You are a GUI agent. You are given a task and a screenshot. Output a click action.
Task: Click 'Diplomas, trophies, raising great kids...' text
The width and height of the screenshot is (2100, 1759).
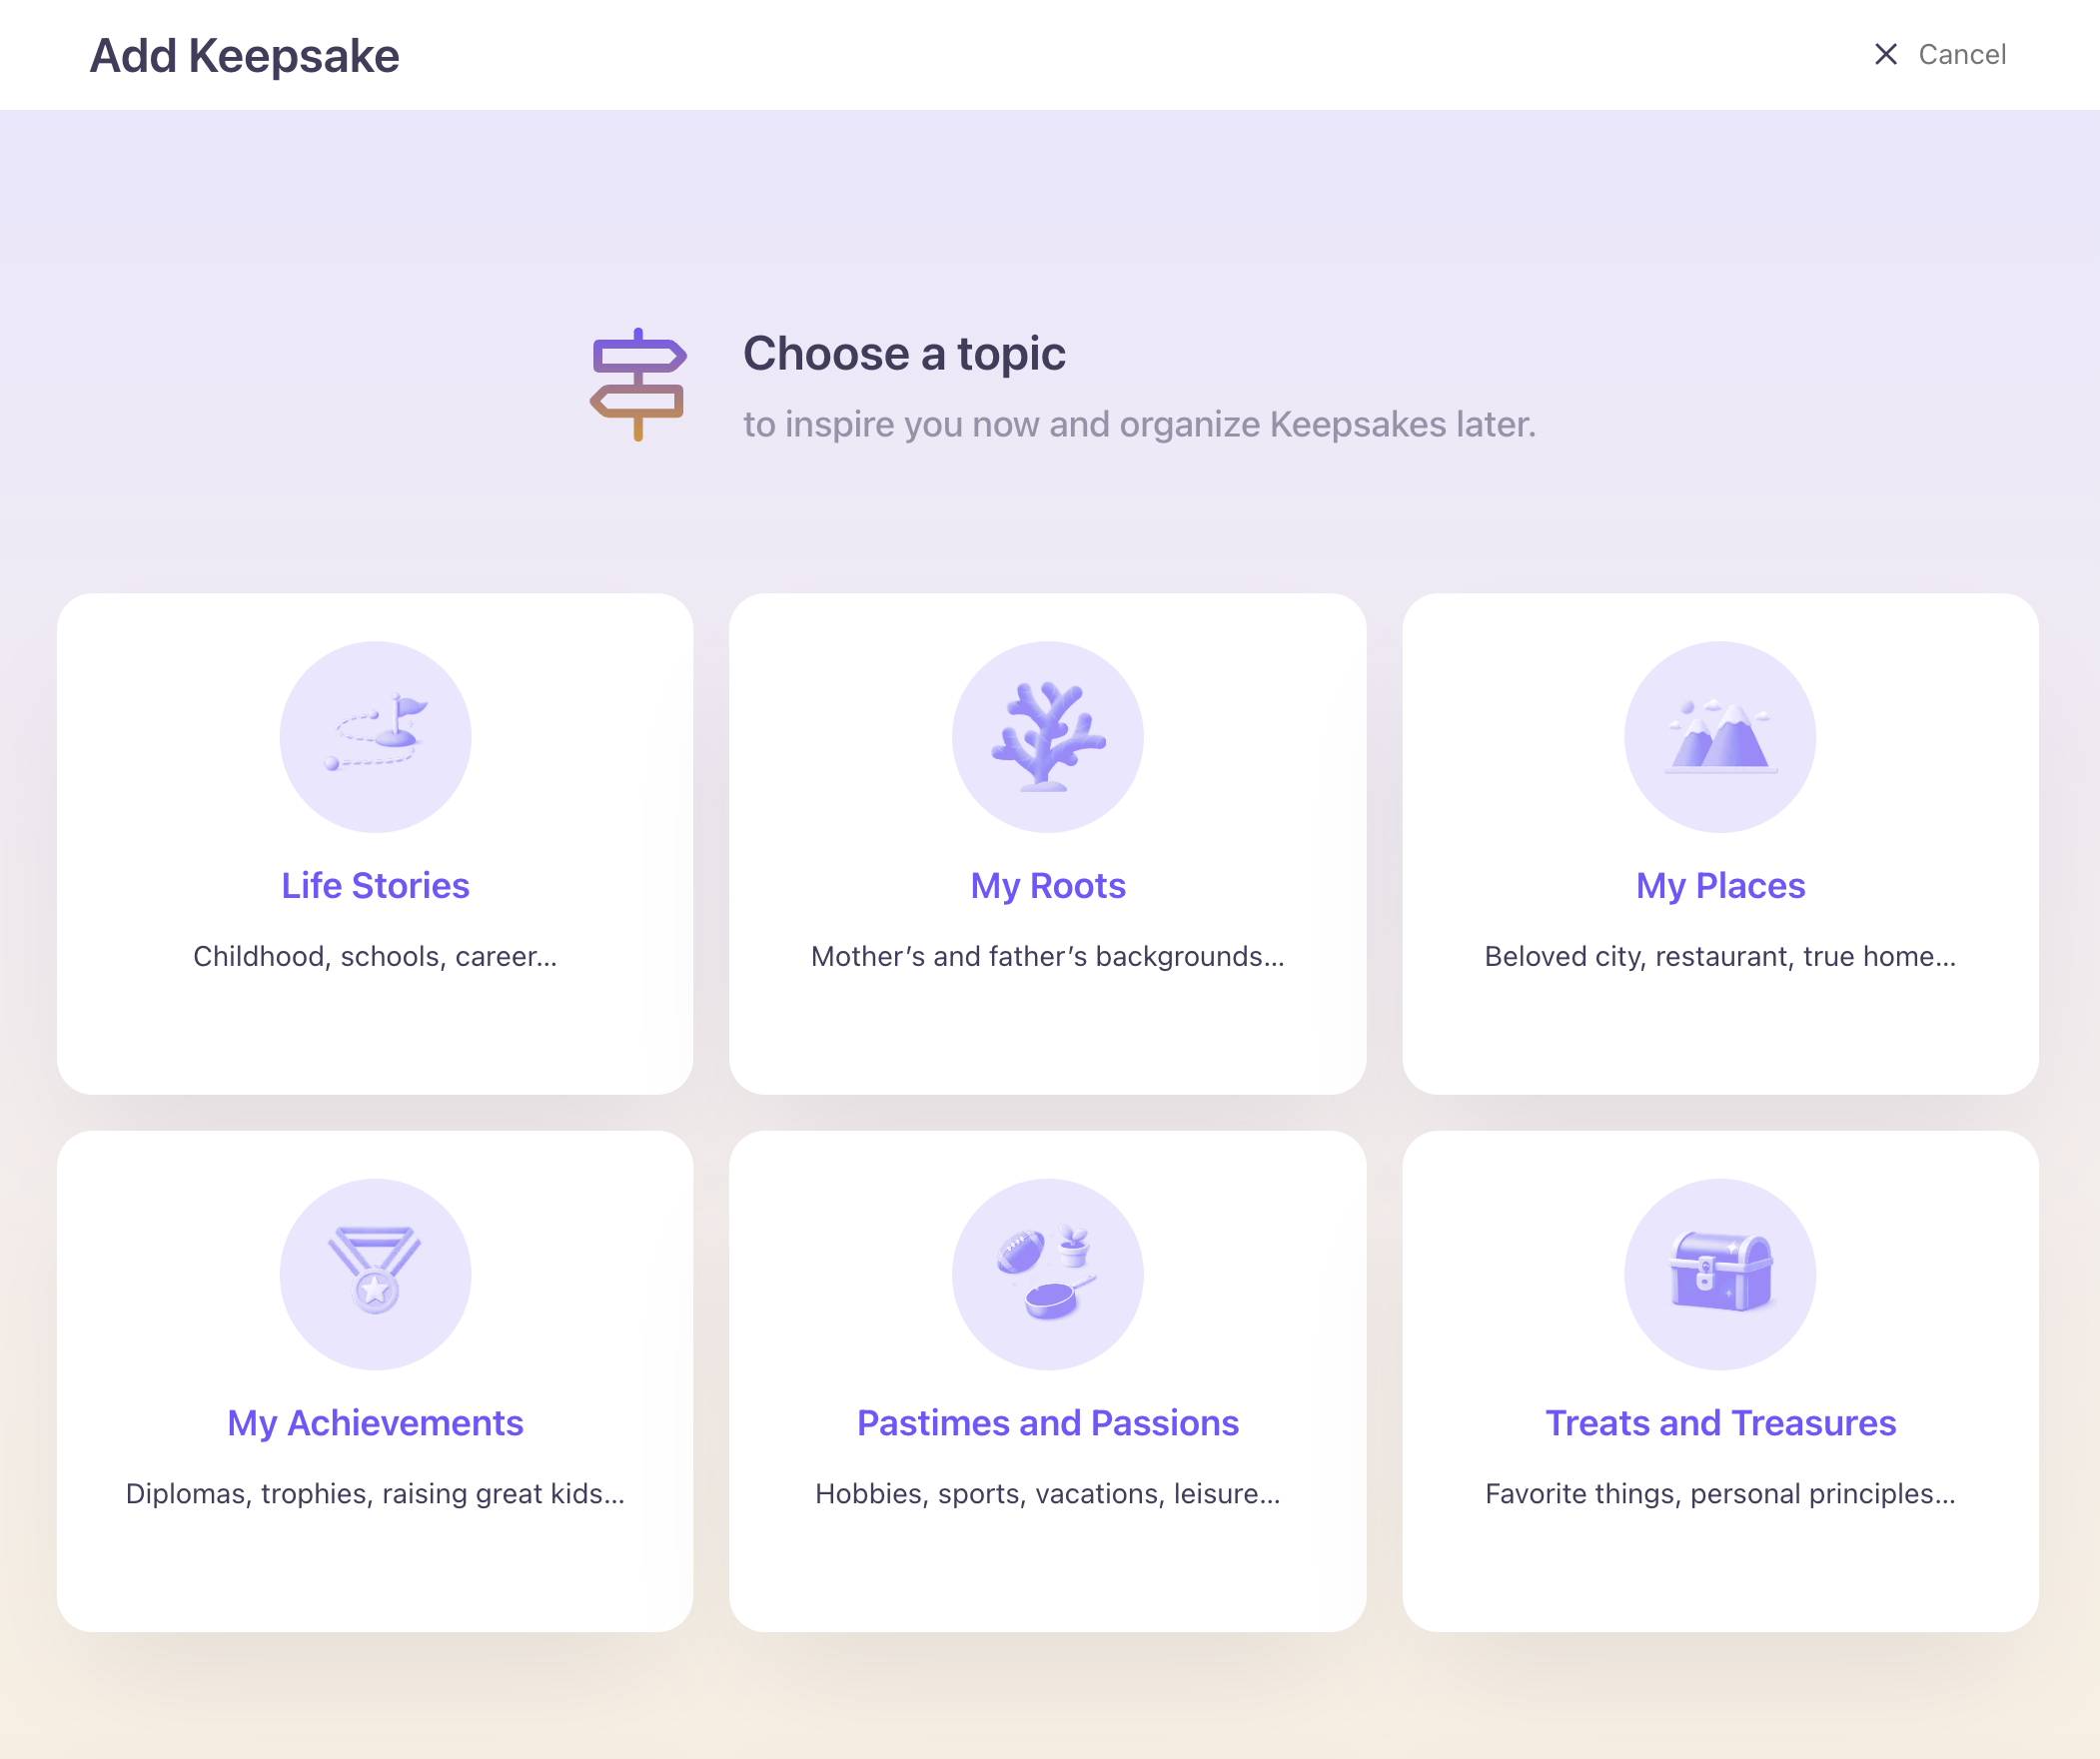[375, 1494]
